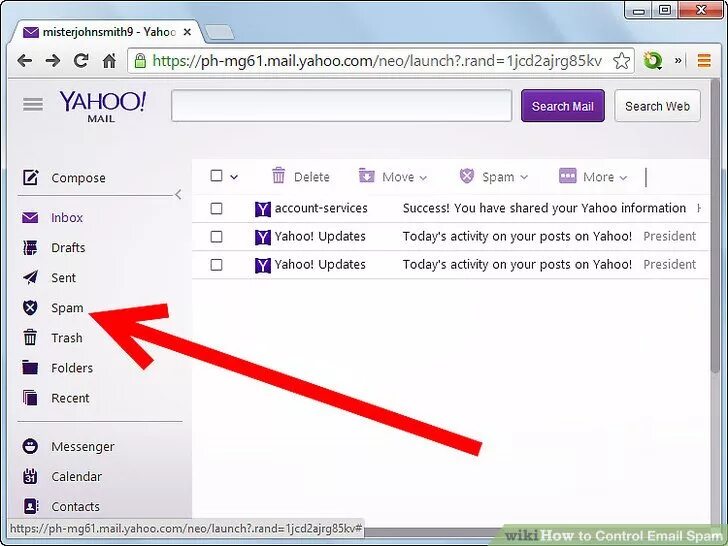
Task: Click the Calendar icon in sidebar
Action: click(30, 476)
